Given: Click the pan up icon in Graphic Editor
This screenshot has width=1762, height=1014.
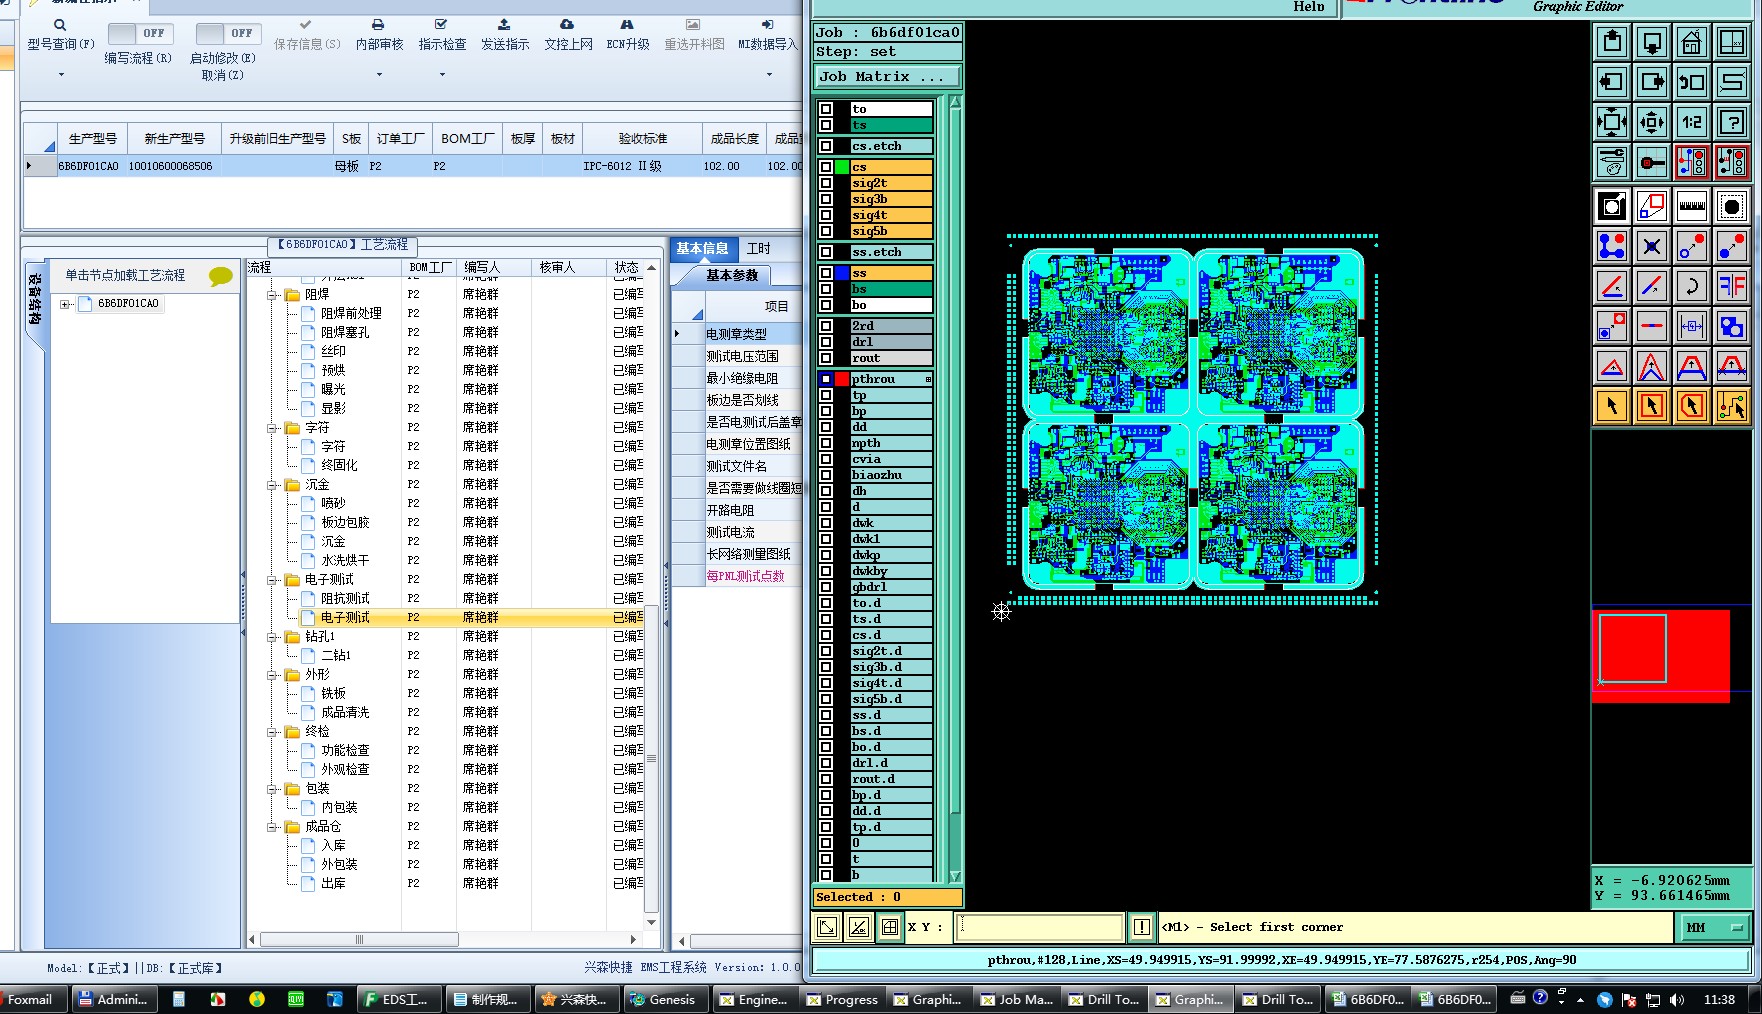Looking at the screenshot, I should pyautogui.click(x=1612, y=42).
